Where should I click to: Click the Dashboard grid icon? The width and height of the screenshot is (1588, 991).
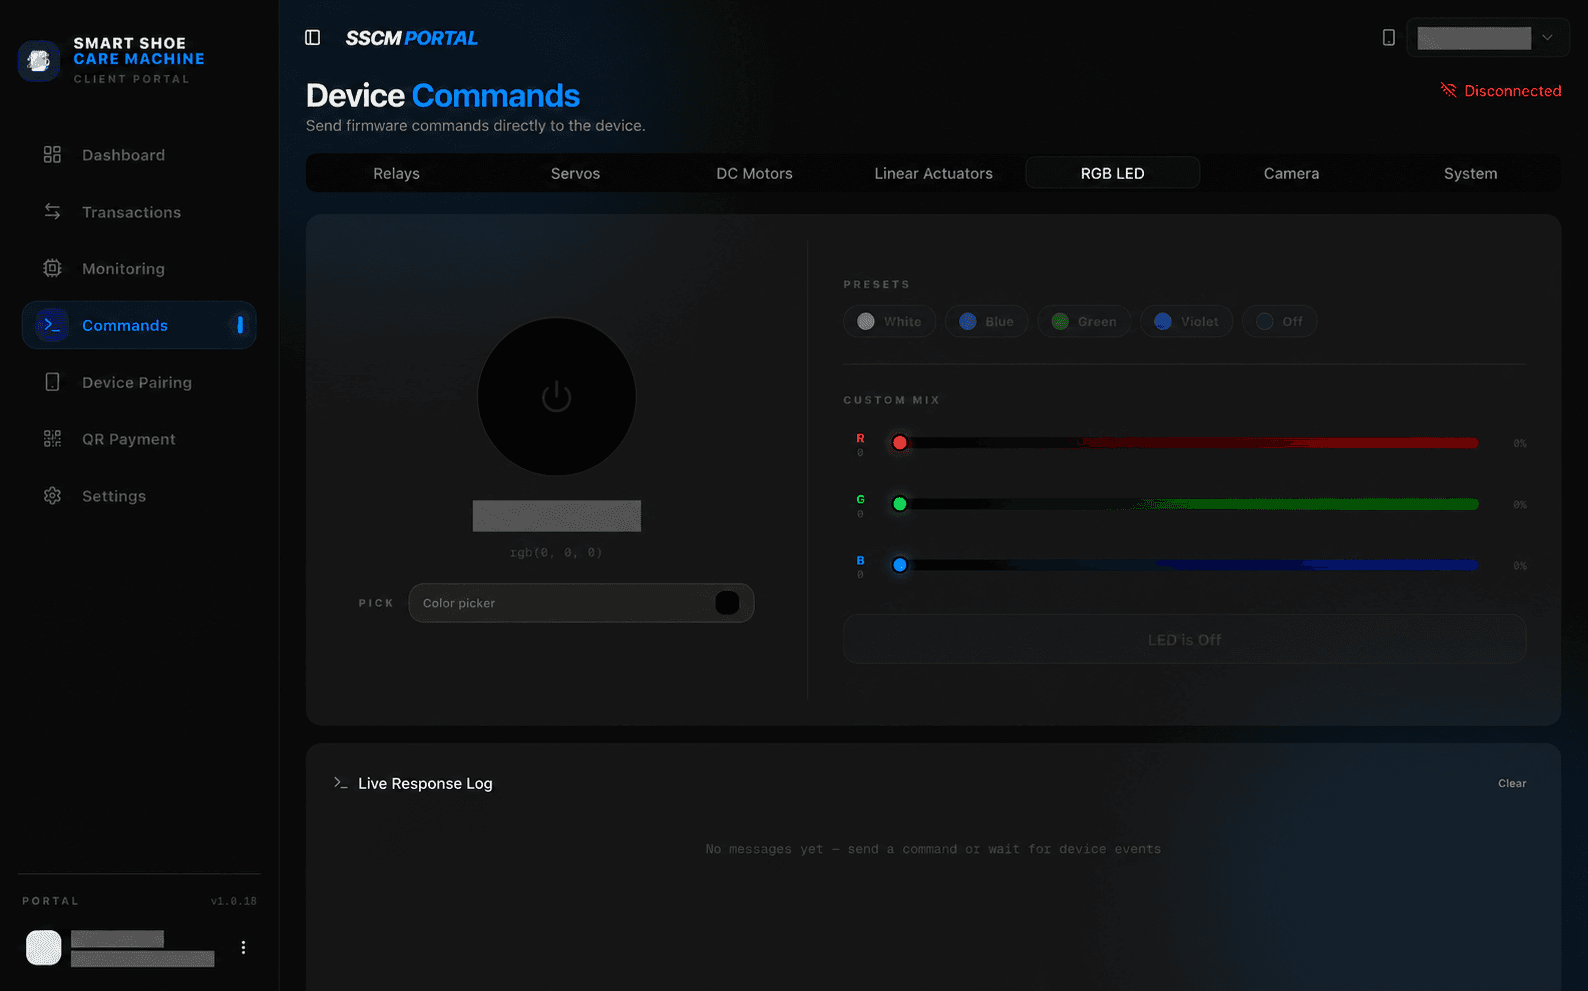tap(53, 155)
